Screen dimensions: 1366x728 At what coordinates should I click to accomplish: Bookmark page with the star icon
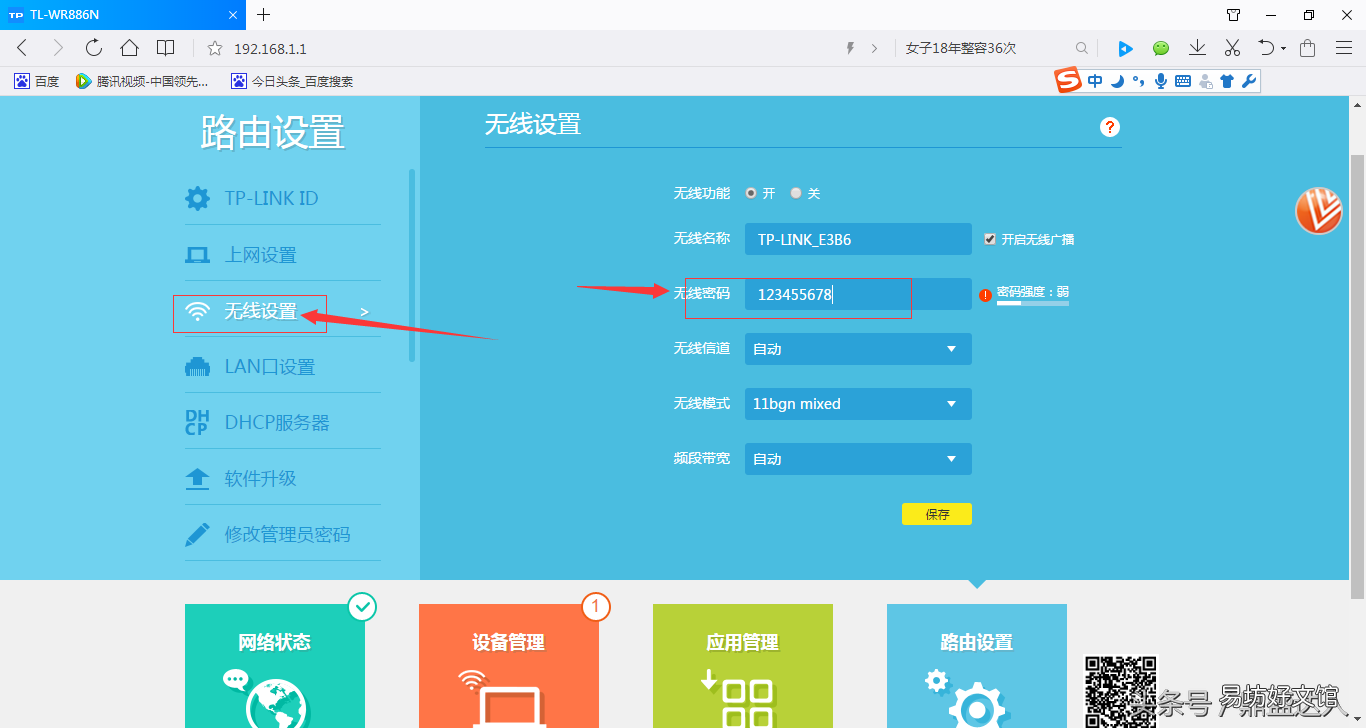pos(214,48)
